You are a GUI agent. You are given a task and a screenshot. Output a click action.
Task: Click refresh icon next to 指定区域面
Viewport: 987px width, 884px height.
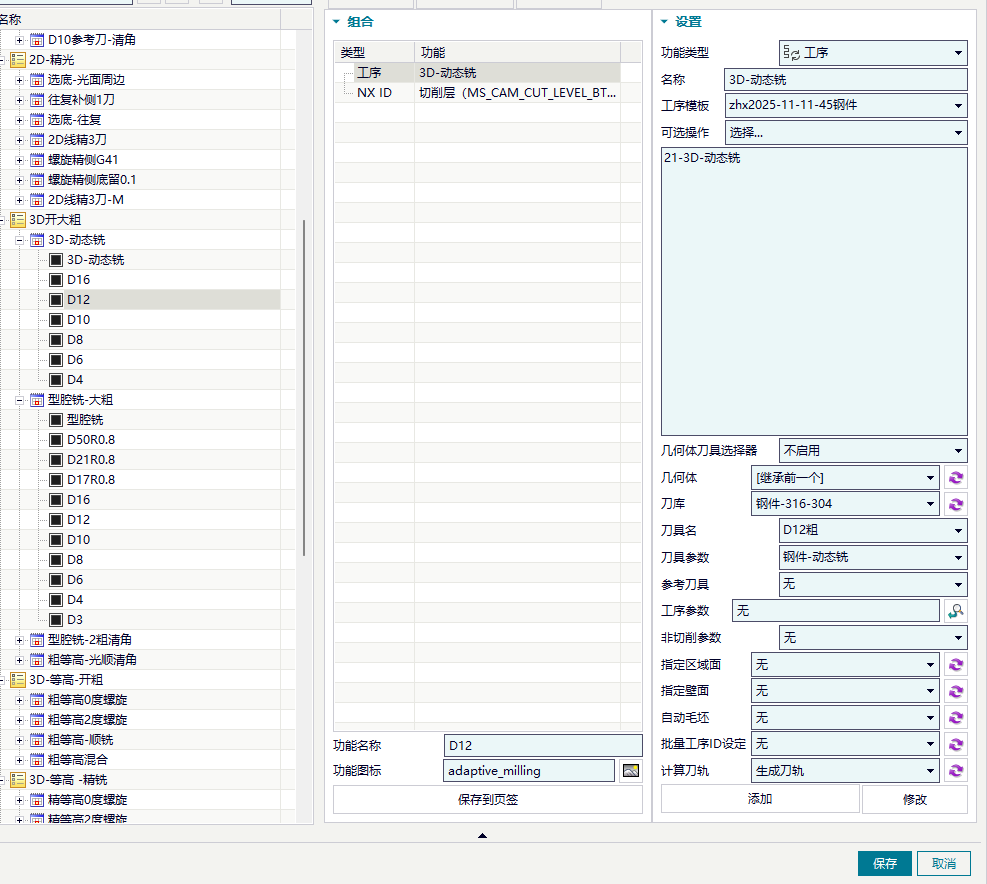tap(956, 665)
